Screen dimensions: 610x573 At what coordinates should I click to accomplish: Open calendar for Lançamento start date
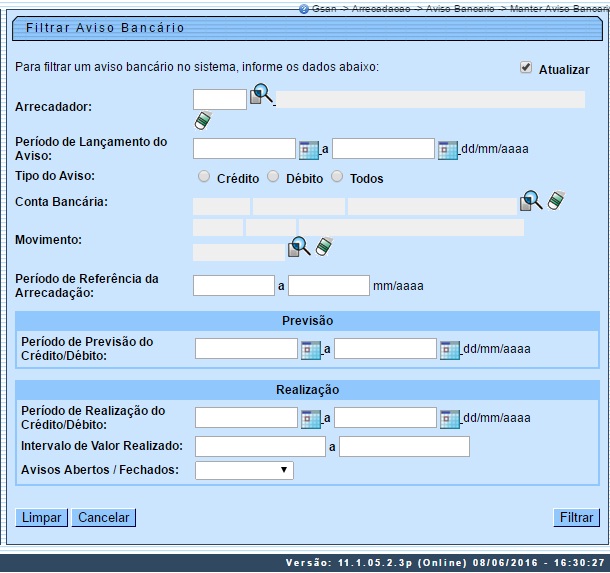pos(309,150)
